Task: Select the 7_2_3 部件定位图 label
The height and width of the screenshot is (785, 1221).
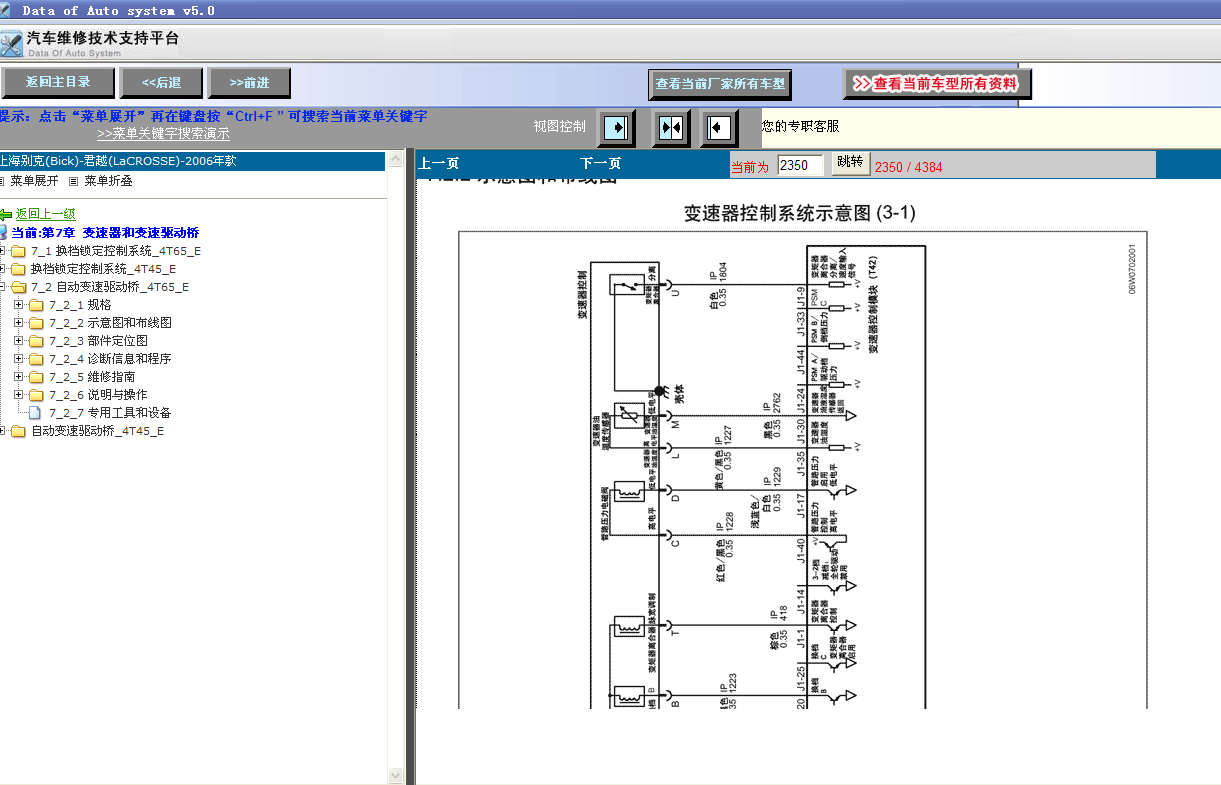Action: pos(98,341)
